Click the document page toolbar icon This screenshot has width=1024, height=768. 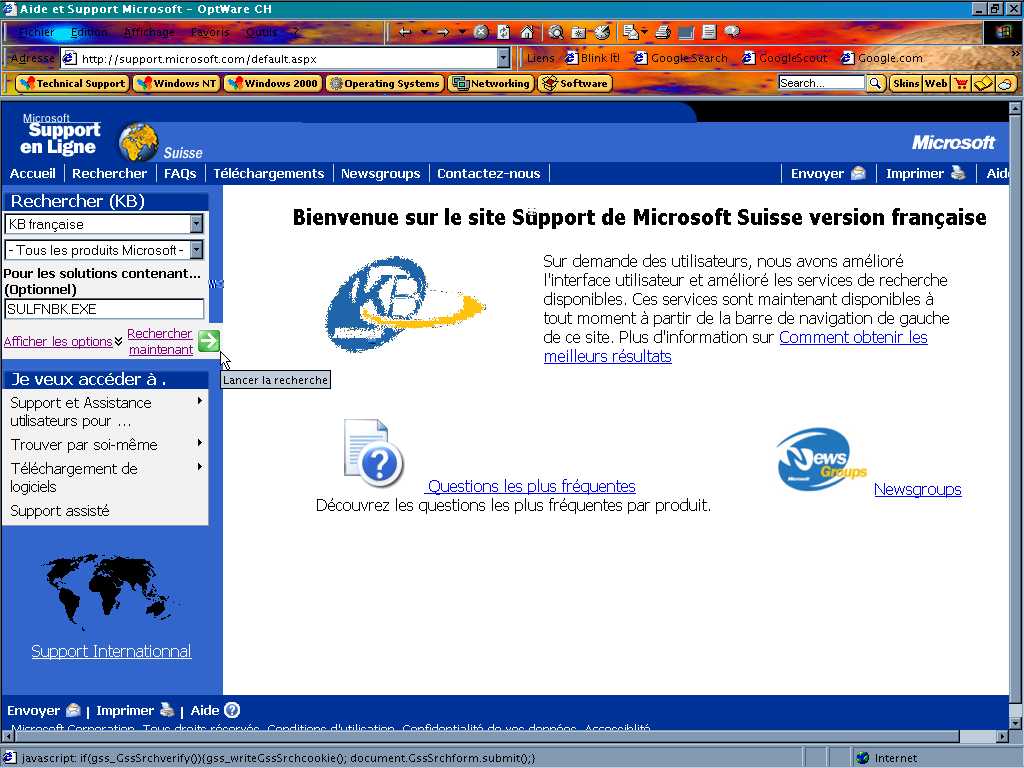709,32
